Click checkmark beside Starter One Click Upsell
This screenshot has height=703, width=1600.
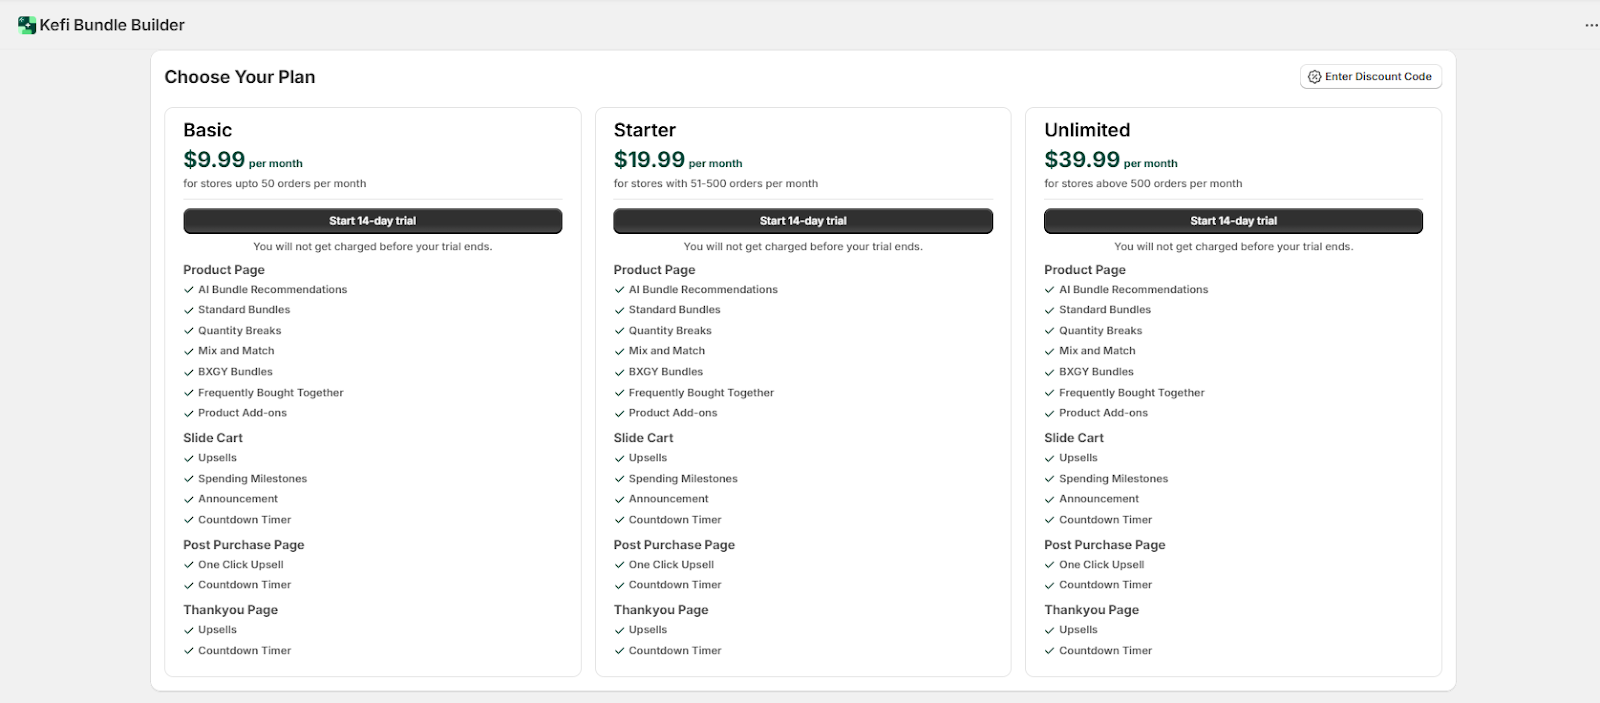click(619, 565)
